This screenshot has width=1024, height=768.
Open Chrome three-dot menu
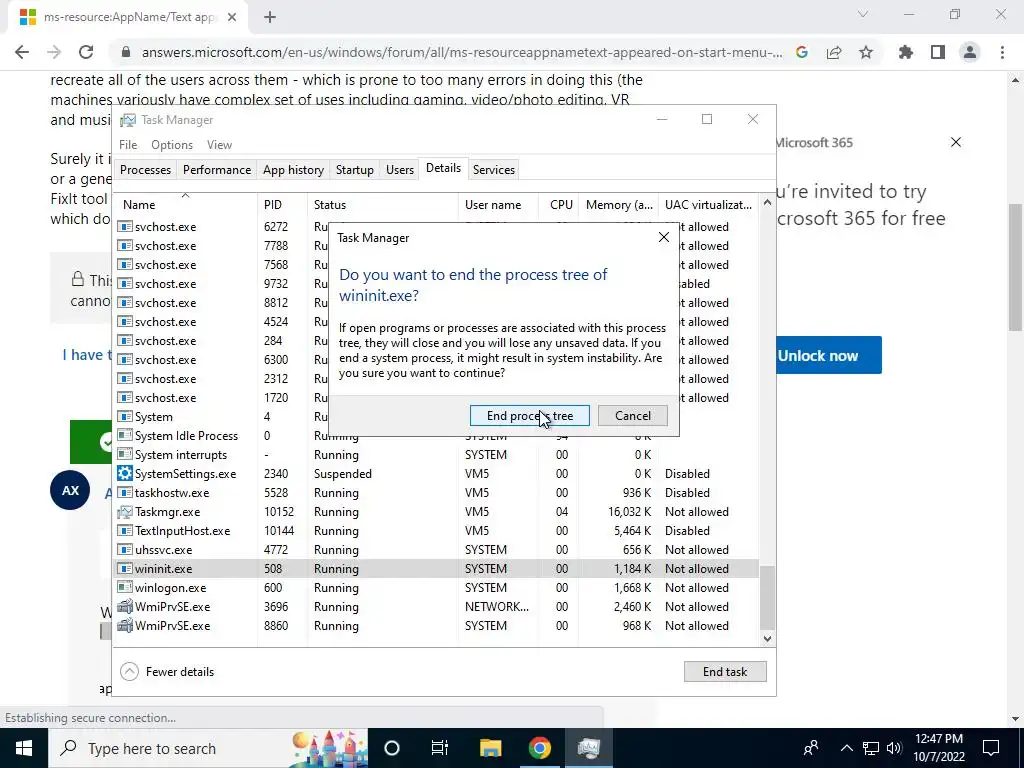[1002, 52]
